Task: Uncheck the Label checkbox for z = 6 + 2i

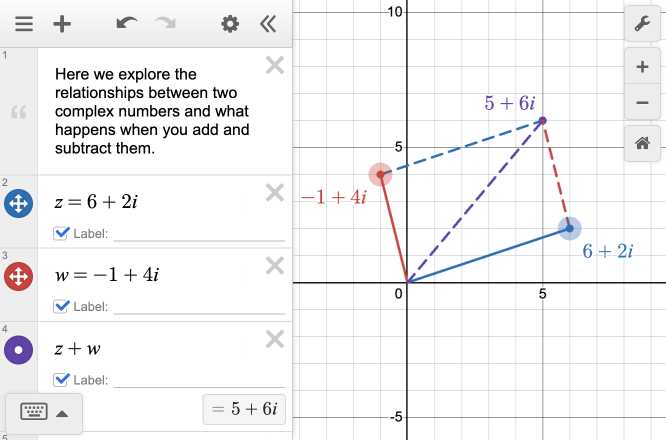Action: click(61, 233)
